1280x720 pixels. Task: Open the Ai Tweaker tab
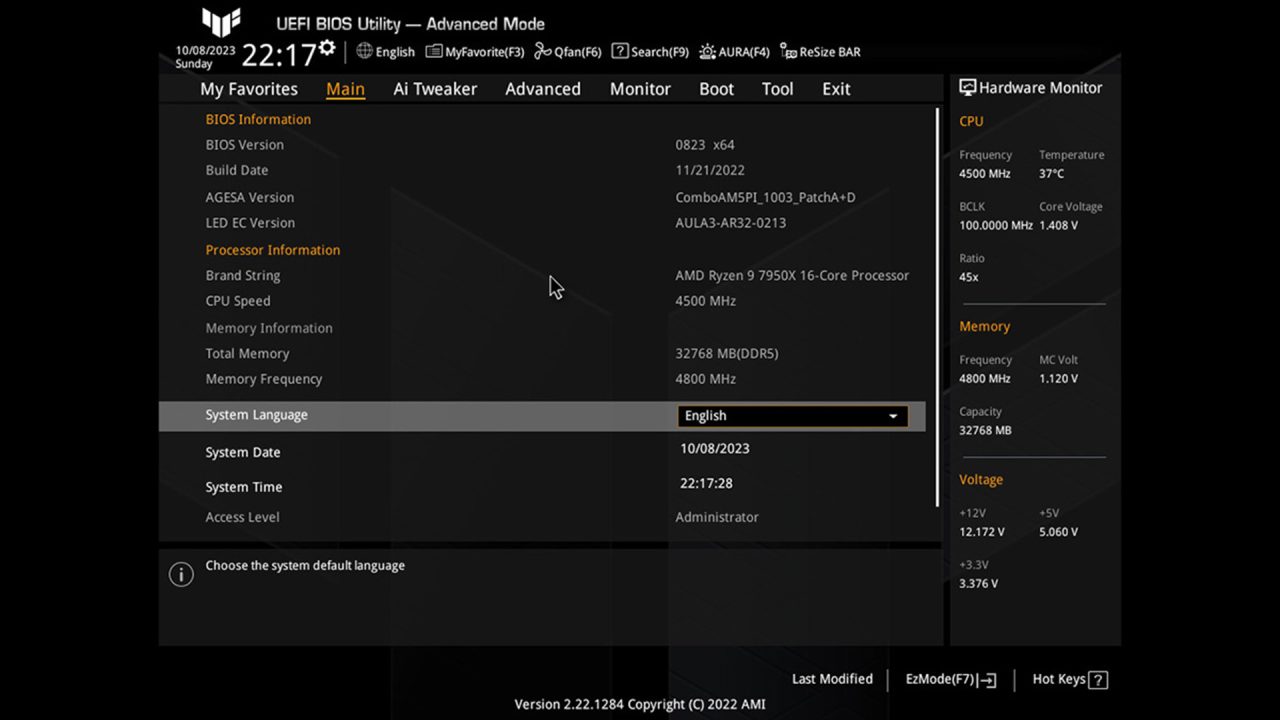[435, 89]
